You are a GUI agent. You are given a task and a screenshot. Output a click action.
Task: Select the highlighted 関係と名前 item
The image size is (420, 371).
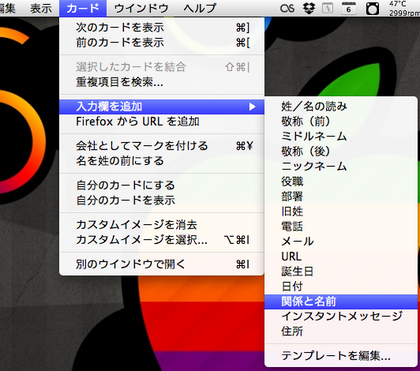(x=341, y=302)
